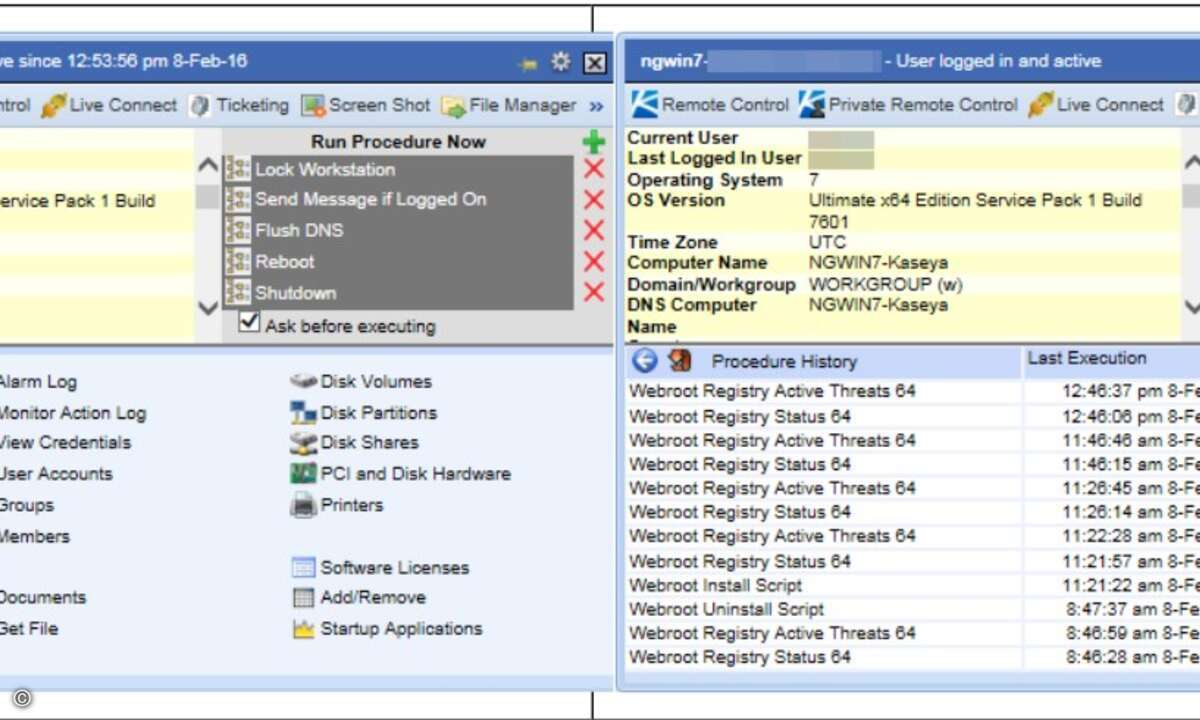Open the Groups link
Screen dimensions: 1200x720
[27, 505]
